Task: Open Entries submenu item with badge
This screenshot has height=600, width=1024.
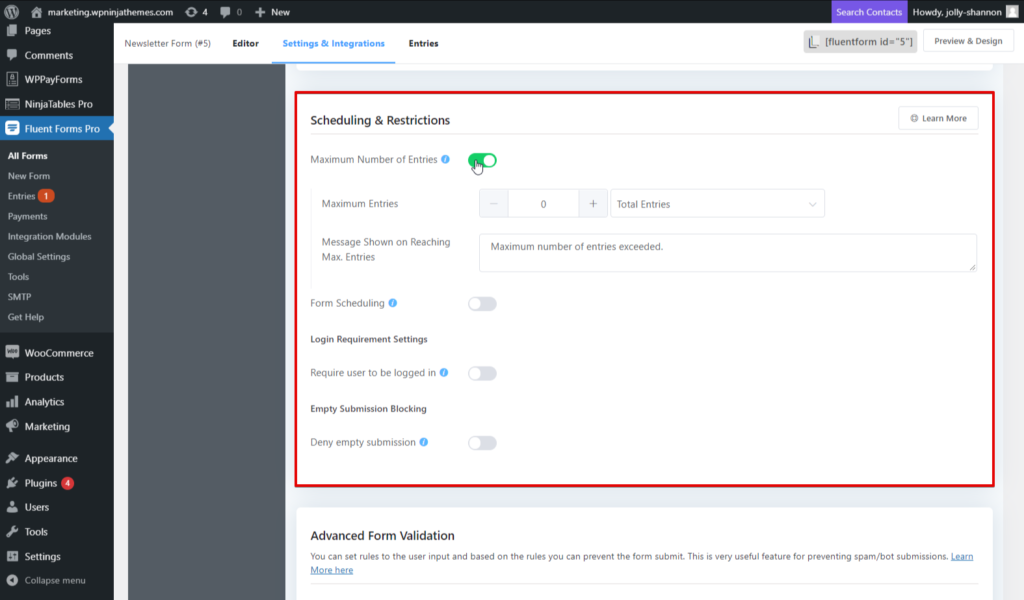Action: tap(31, 196)
